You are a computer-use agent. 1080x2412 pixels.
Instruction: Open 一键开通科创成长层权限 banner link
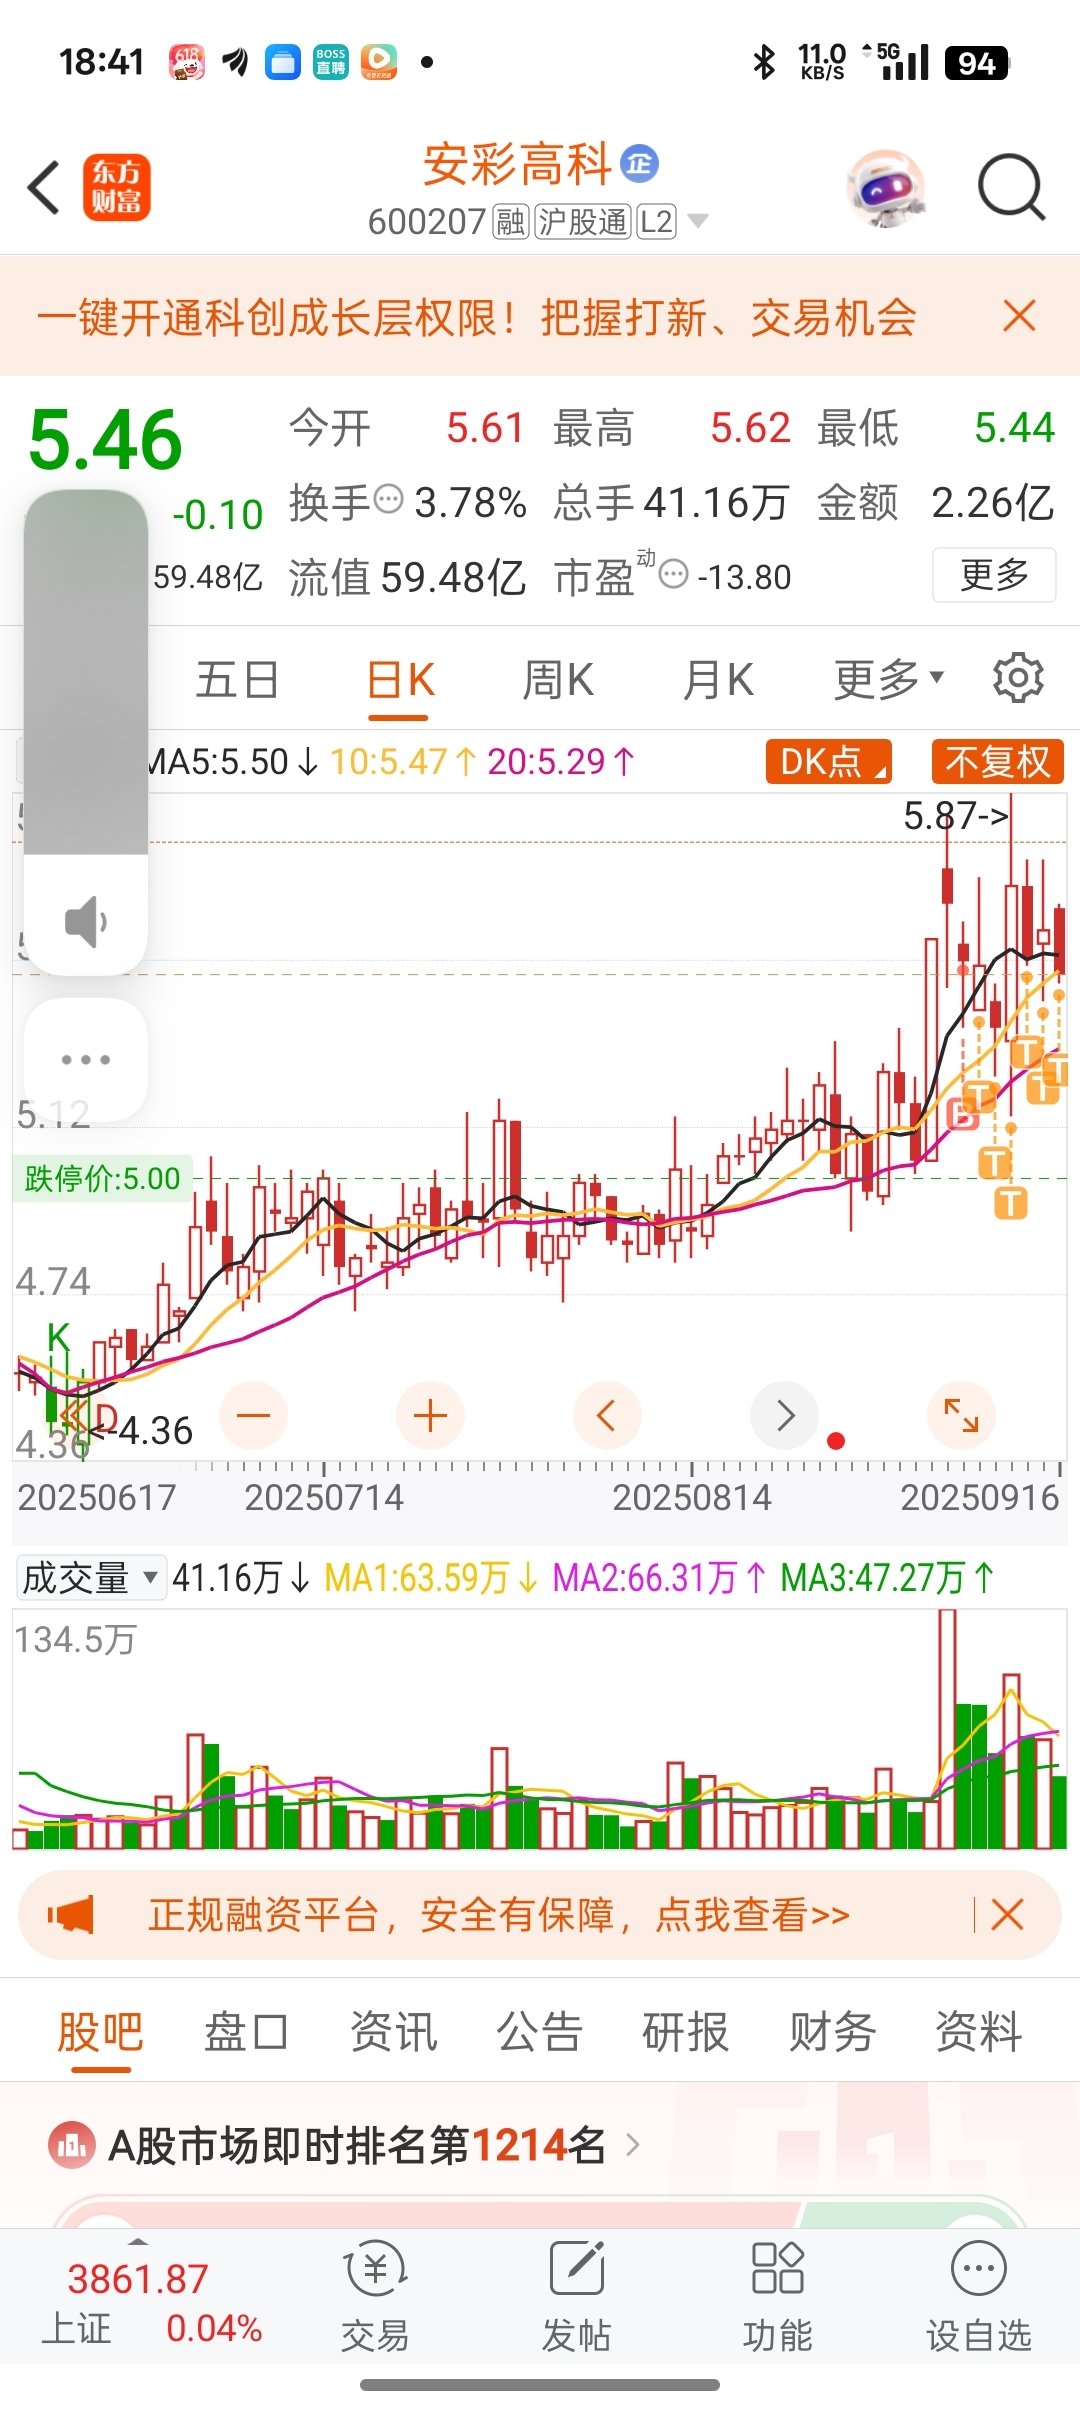[477, 317]
